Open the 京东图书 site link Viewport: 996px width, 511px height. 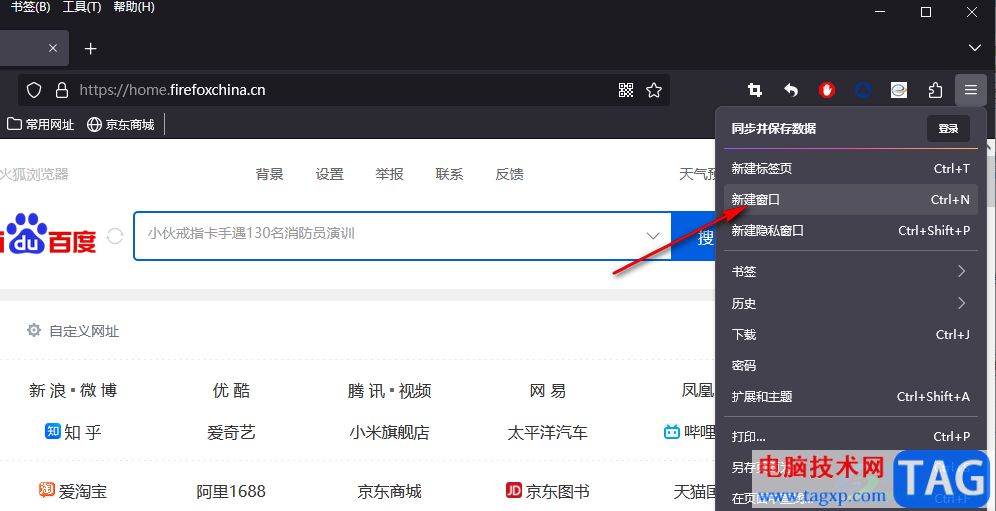pyautogui.click(x=548, y=491)
